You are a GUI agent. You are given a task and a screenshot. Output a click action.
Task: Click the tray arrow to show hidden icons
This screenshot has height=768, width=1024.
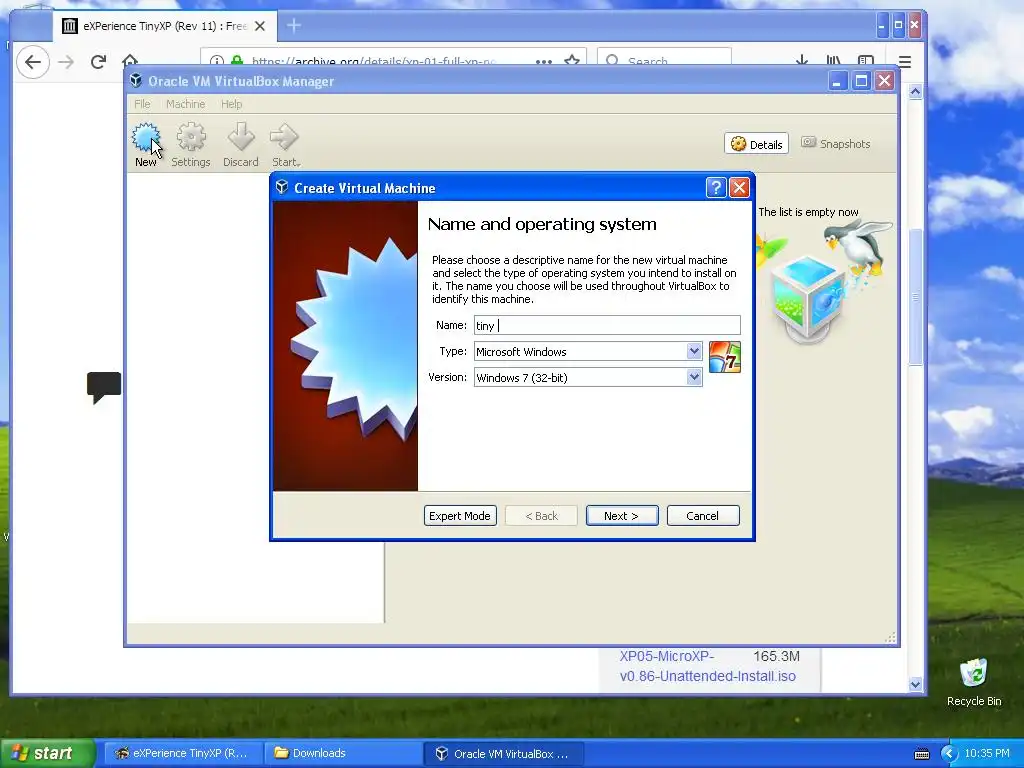(949, 754)
